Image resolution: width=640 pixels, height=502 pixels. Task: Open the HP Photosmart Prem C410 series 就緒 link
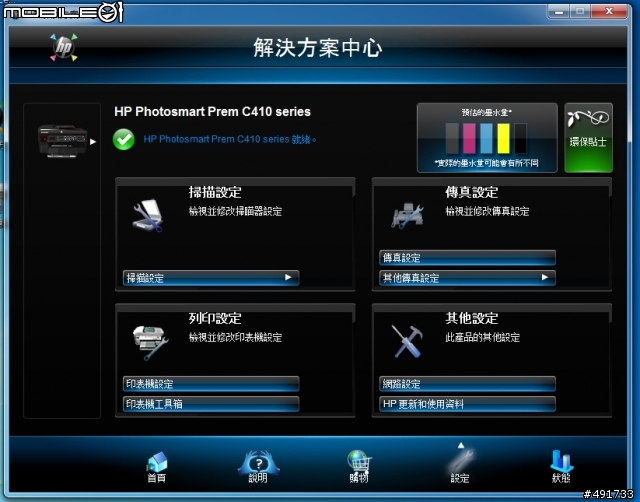coord(229,140)
